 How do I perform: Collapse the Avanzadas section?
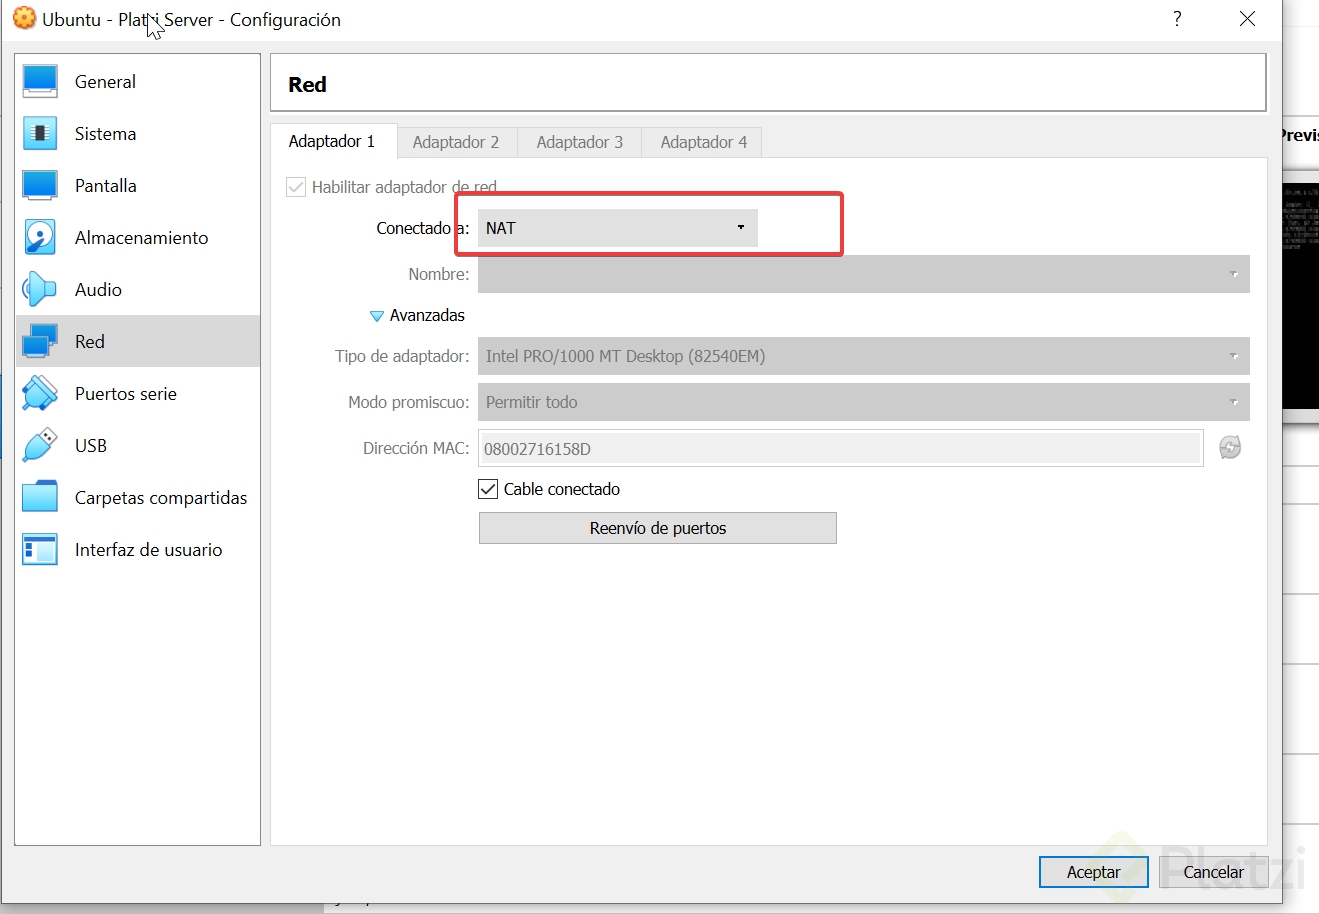377,316
